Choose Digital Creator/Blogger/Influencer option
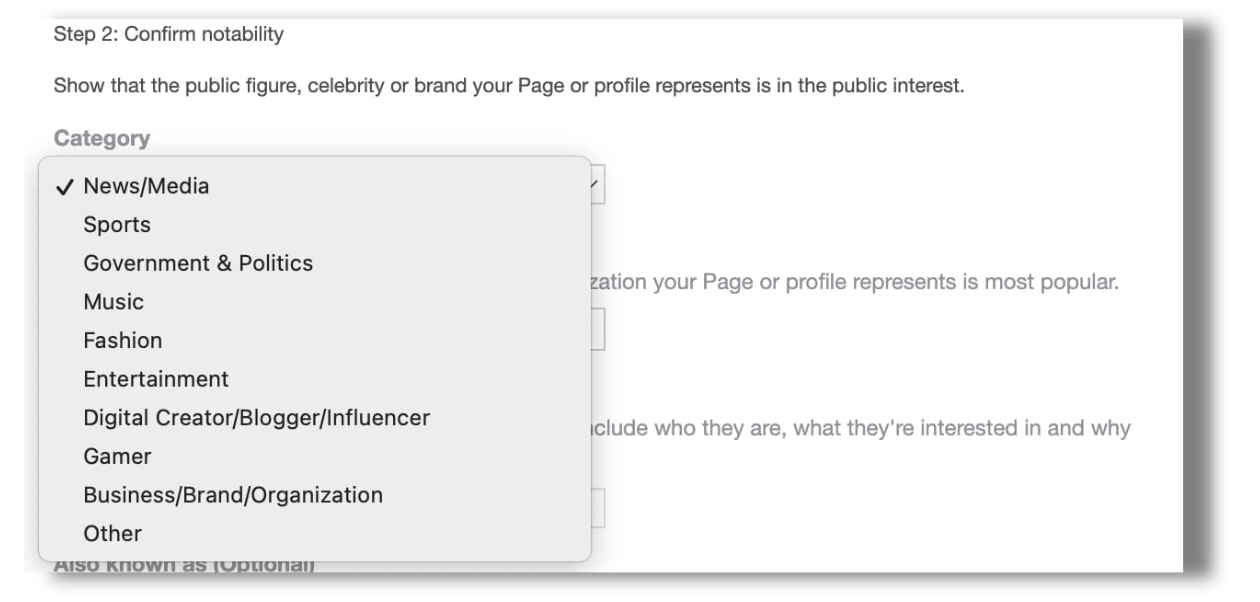 pos(257,417)
